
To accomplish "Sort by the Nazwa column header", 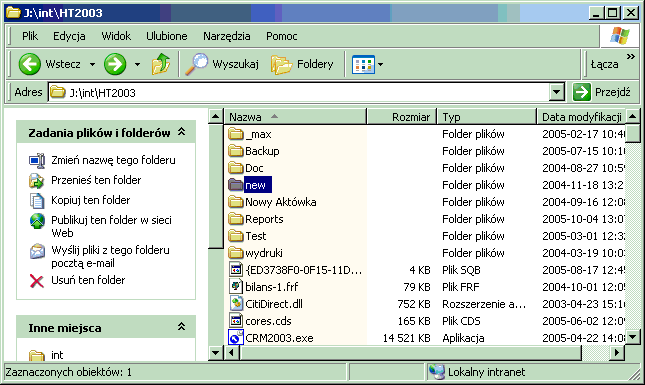I will pyautogui.click(x=295, y=117).
